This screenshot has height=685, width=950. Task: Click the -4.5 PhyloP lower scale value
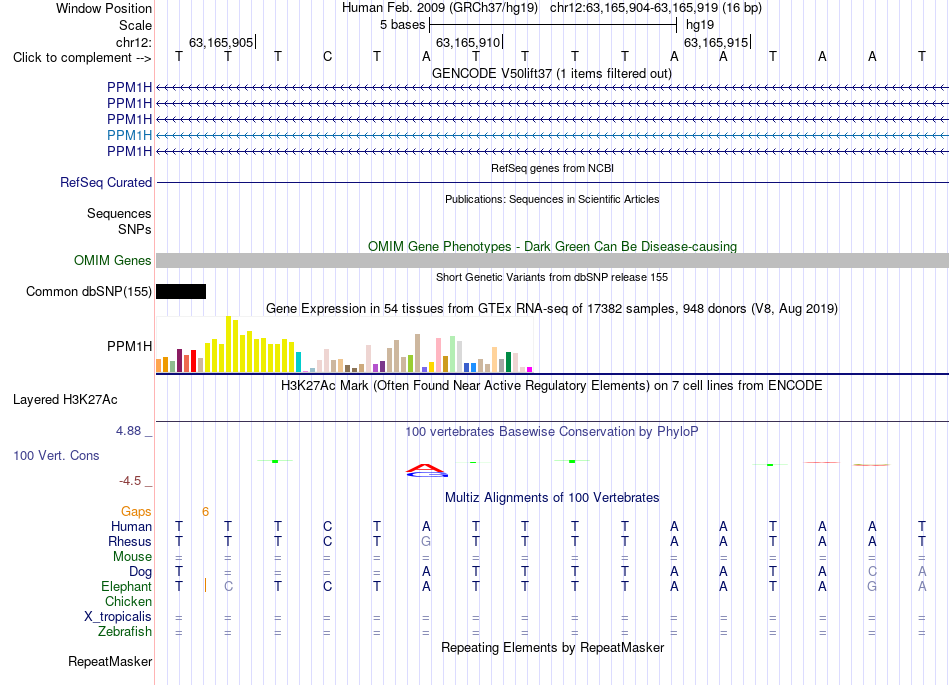click(130, 481)
